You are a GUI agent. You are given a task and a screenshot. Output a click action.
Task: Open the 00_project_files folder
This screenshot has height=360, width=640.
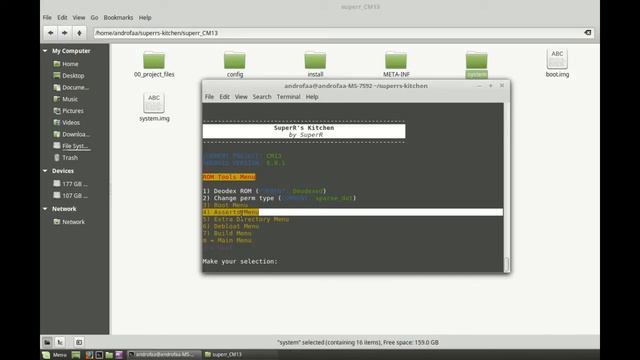pyautogui.click(x=154, y=64)
